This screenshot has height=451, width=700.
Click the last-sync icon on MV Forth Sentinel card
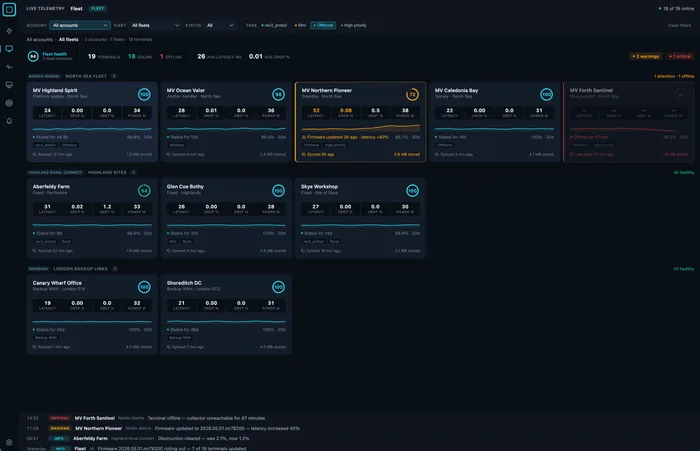pos(572,155)
